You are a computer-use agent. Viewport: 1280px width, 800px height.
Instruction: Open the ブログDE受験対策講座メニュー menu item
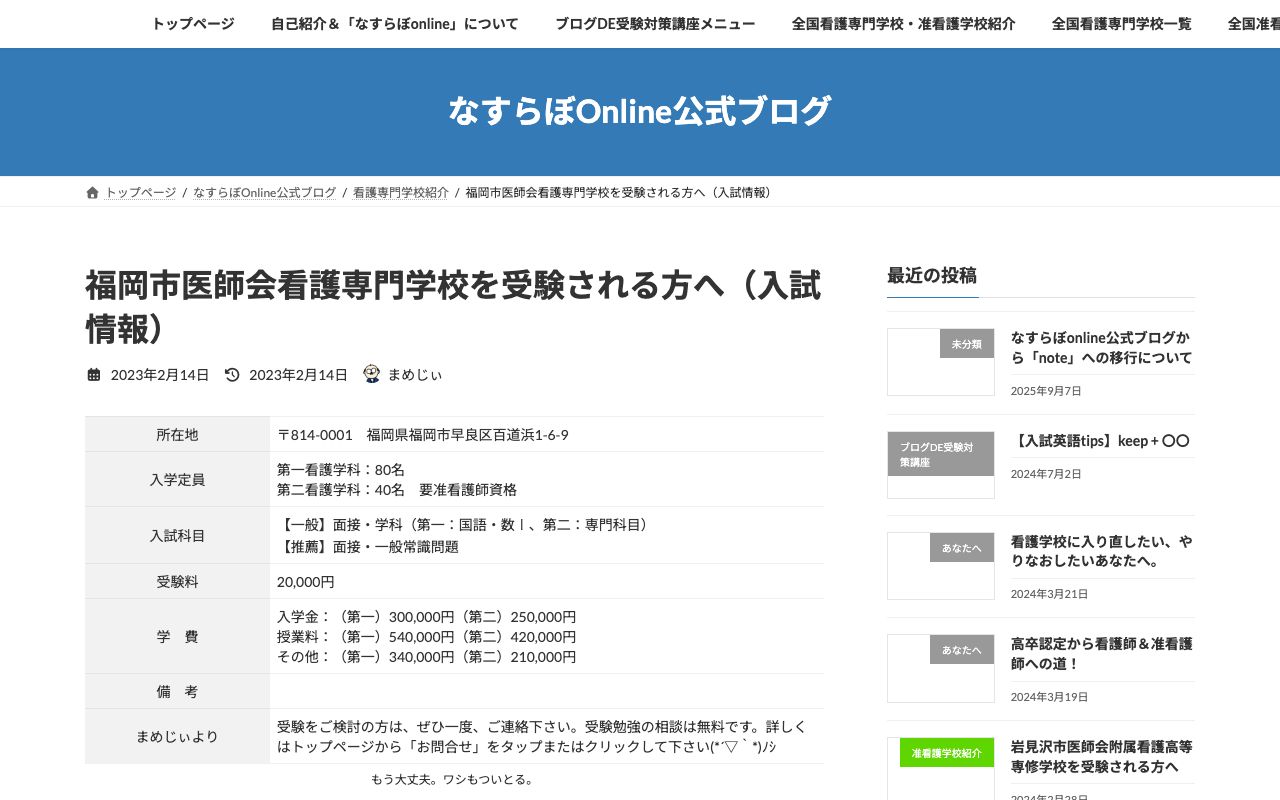click(655, 23)
